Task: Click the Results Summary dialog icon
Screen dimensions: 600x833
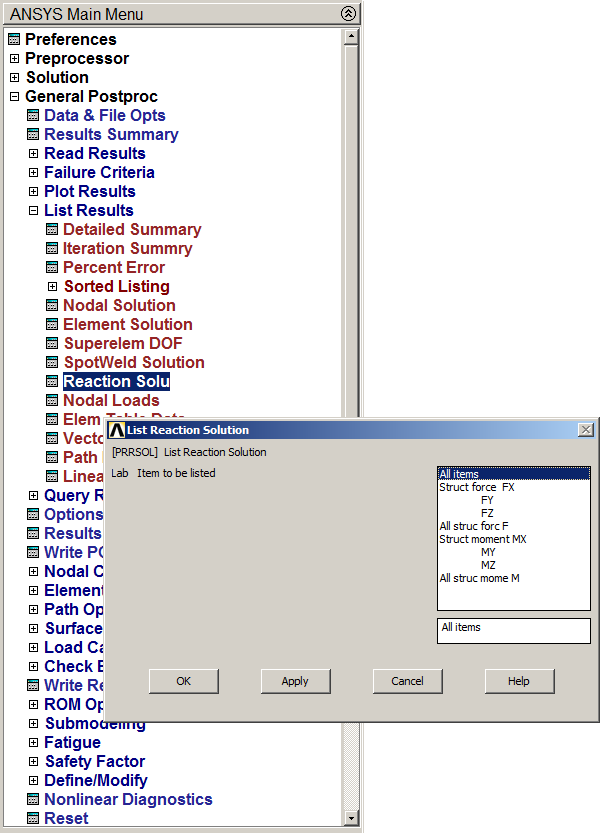Action: coord(33,135)
